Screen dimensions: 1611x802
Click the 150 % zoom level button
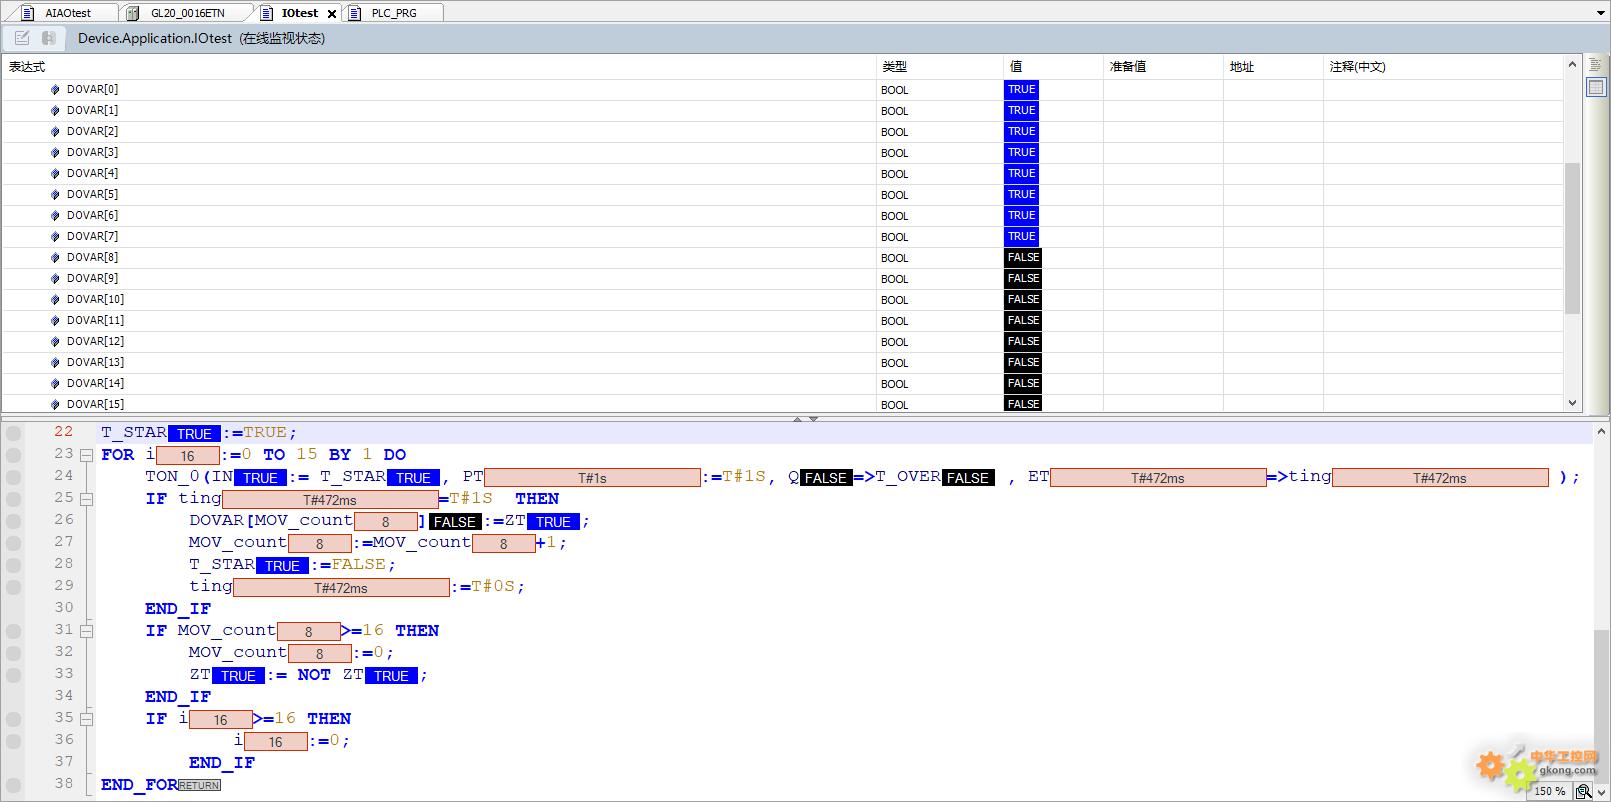click(x=1549, y=791)
